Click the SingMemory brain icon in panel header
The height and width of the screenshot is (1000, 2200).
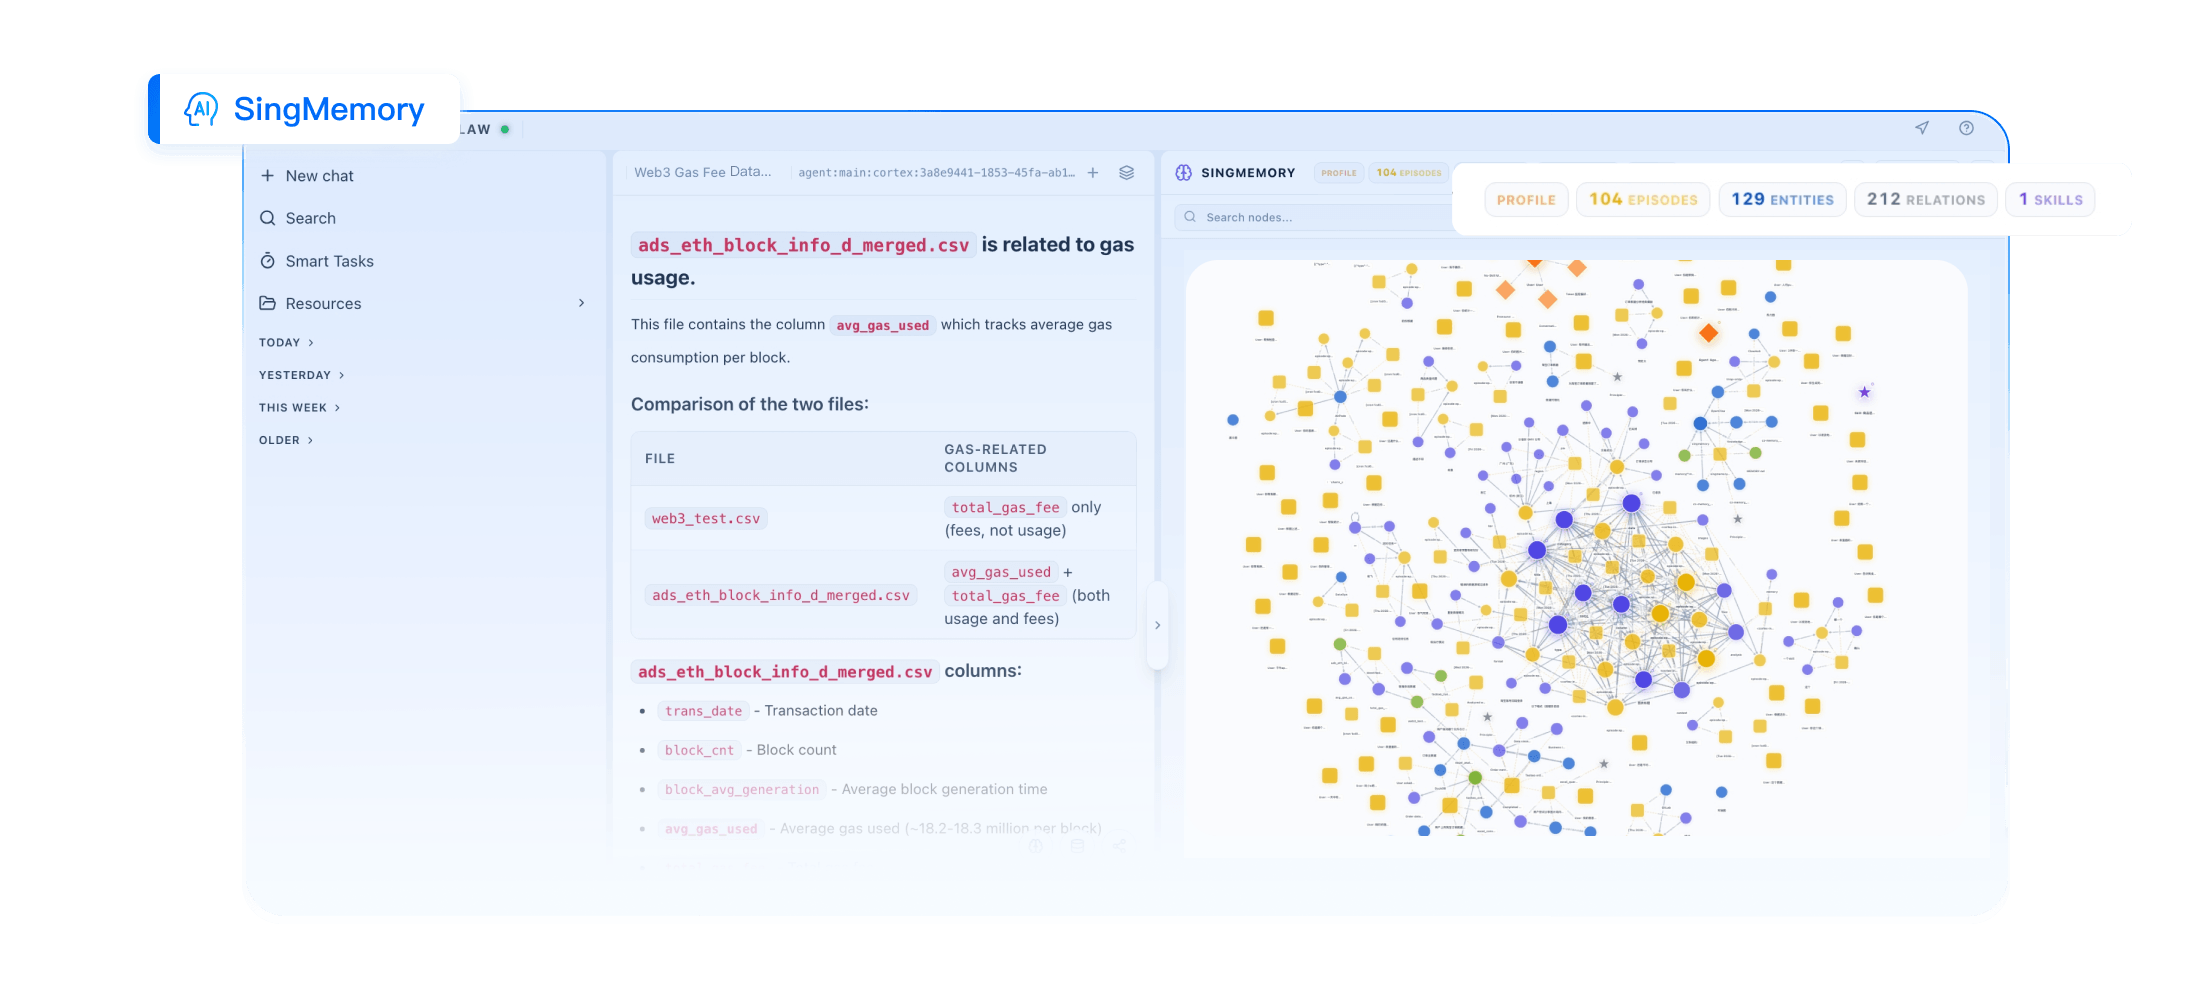pos(1183,173)
